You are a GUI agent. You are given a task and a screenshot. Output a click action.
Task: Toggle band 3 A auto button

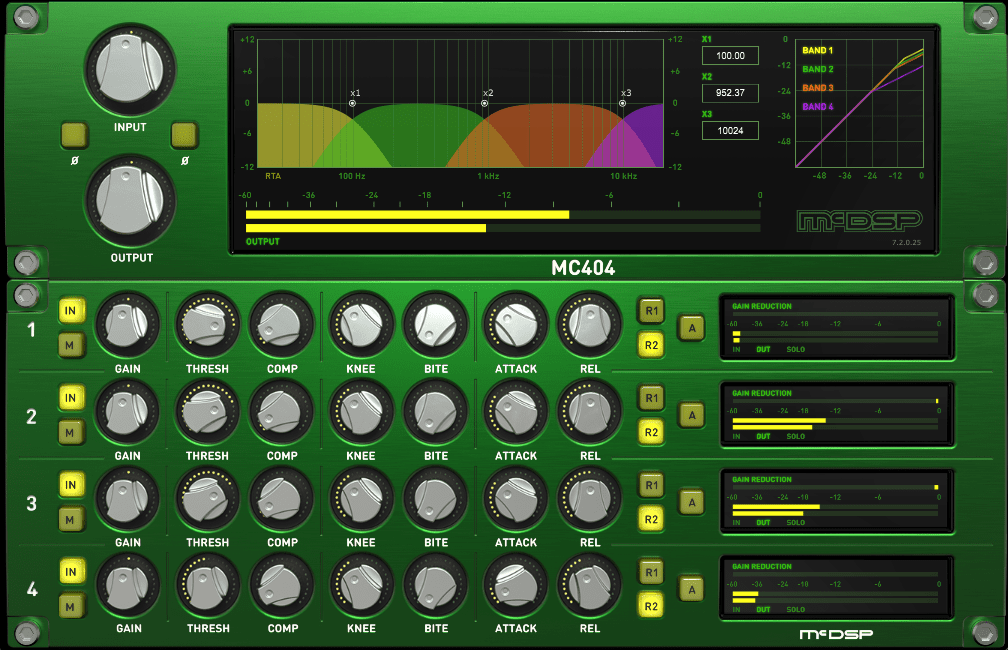[x=692, y=502]
